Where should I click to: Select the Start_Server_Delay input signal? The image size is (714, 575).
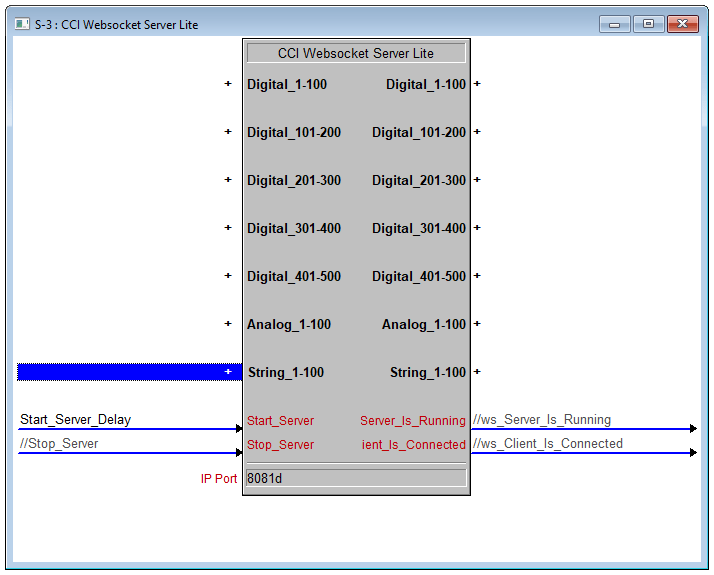click(76, 420)
